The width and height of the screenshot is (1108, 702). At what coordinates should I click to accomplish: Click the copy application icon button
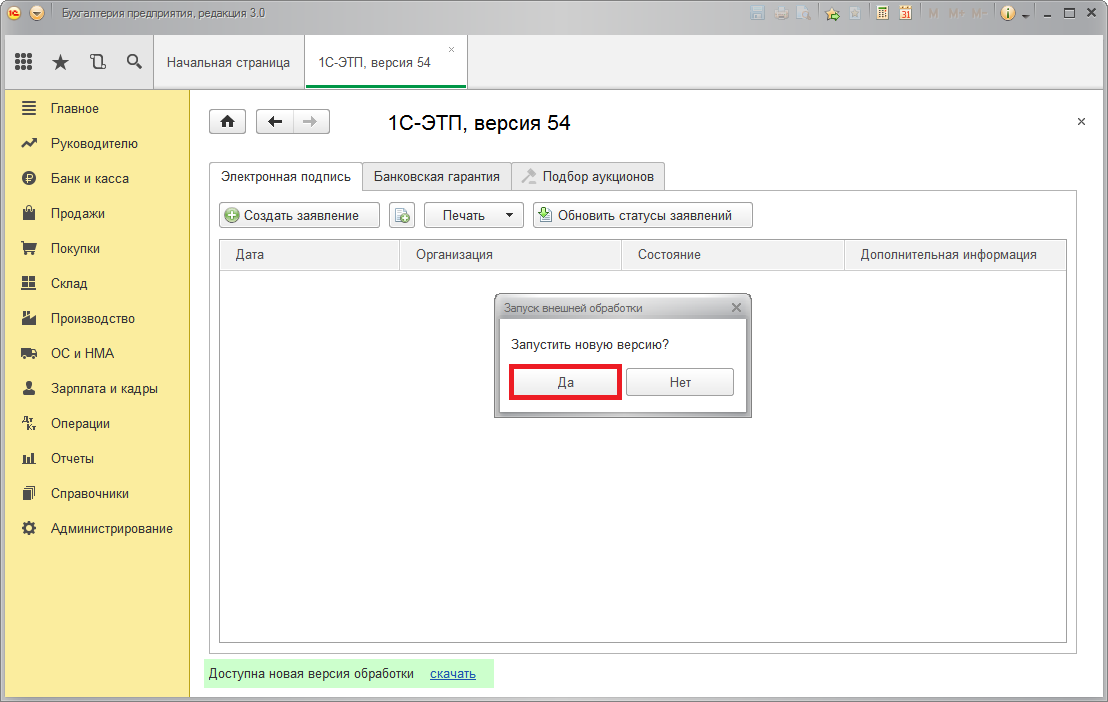tap(402, 215)
